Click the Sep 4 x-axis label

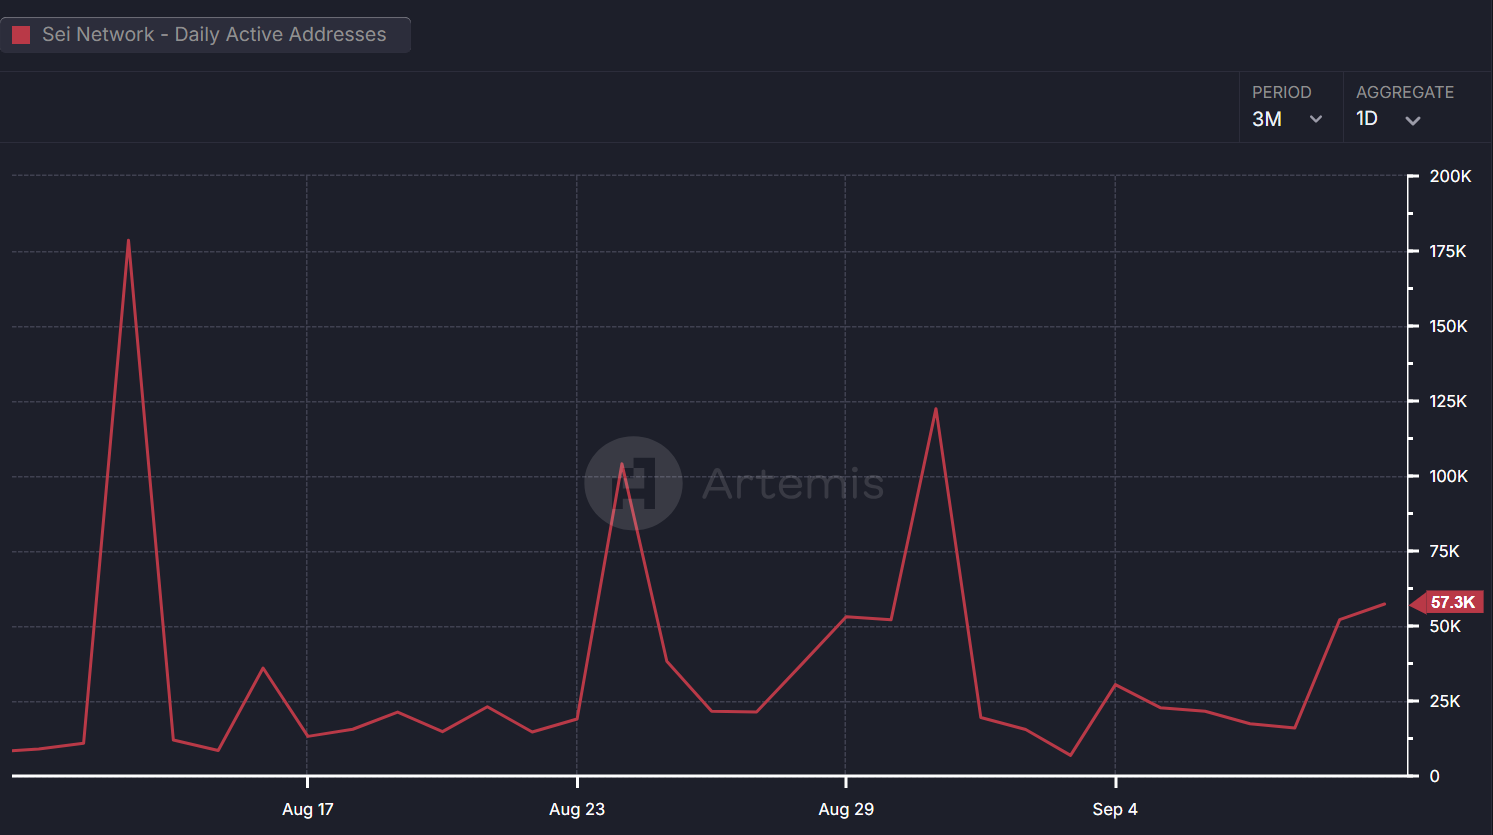(x=1115, y=809)
